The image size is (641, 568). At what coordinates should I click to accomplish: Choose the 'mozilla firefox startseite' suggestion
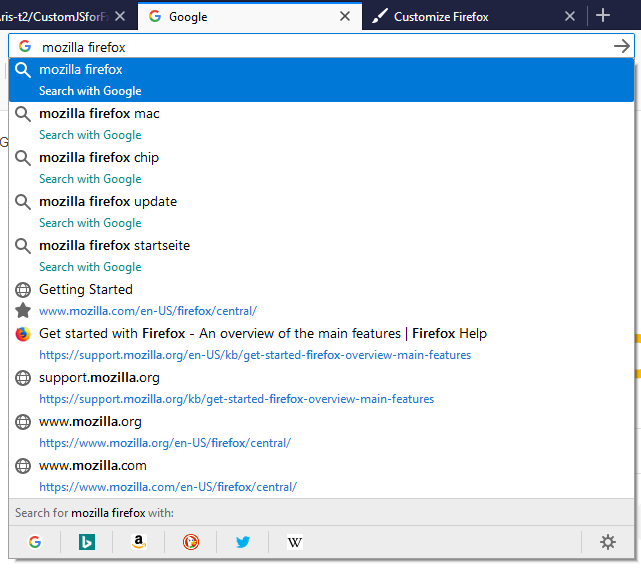[321, 256]
